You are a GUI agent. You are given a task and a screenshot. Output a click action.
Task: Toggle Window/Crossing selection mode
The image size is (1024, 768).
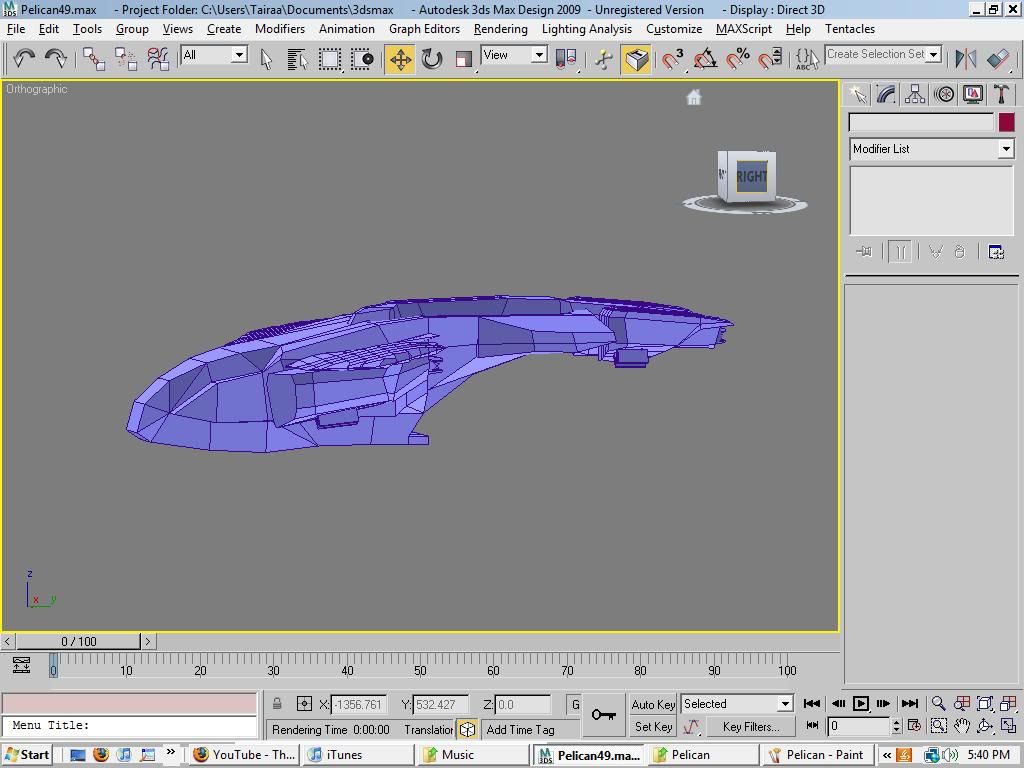pos(362,59)
